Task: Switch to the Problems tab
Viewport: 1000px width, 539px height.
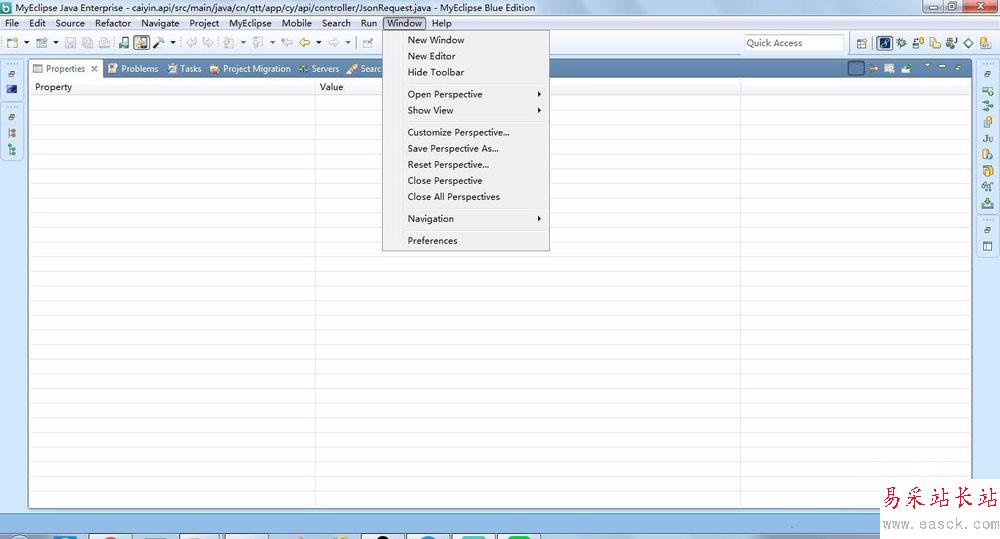Action: (x=133, y=69)
